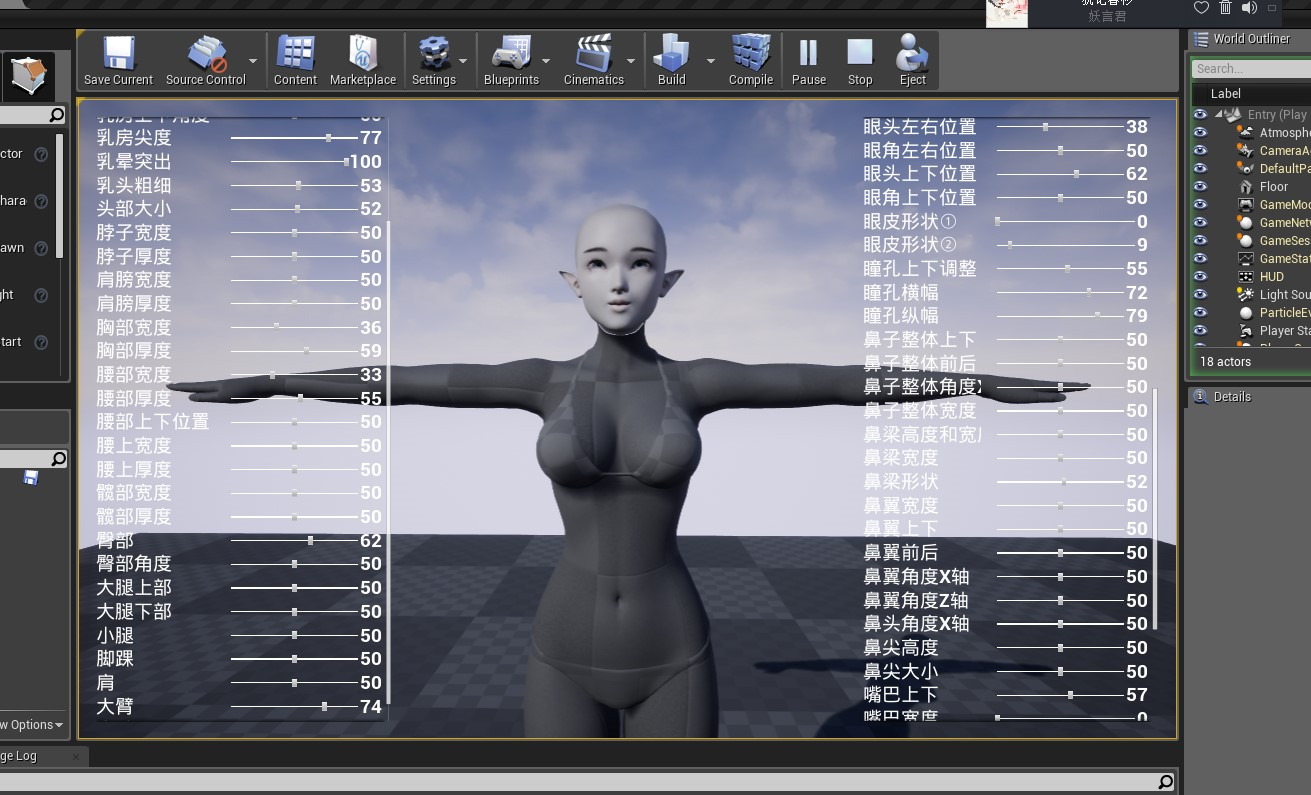Expand the Cinematics dropdown arrow
The image size is (1311, 795).
(632, 61)
